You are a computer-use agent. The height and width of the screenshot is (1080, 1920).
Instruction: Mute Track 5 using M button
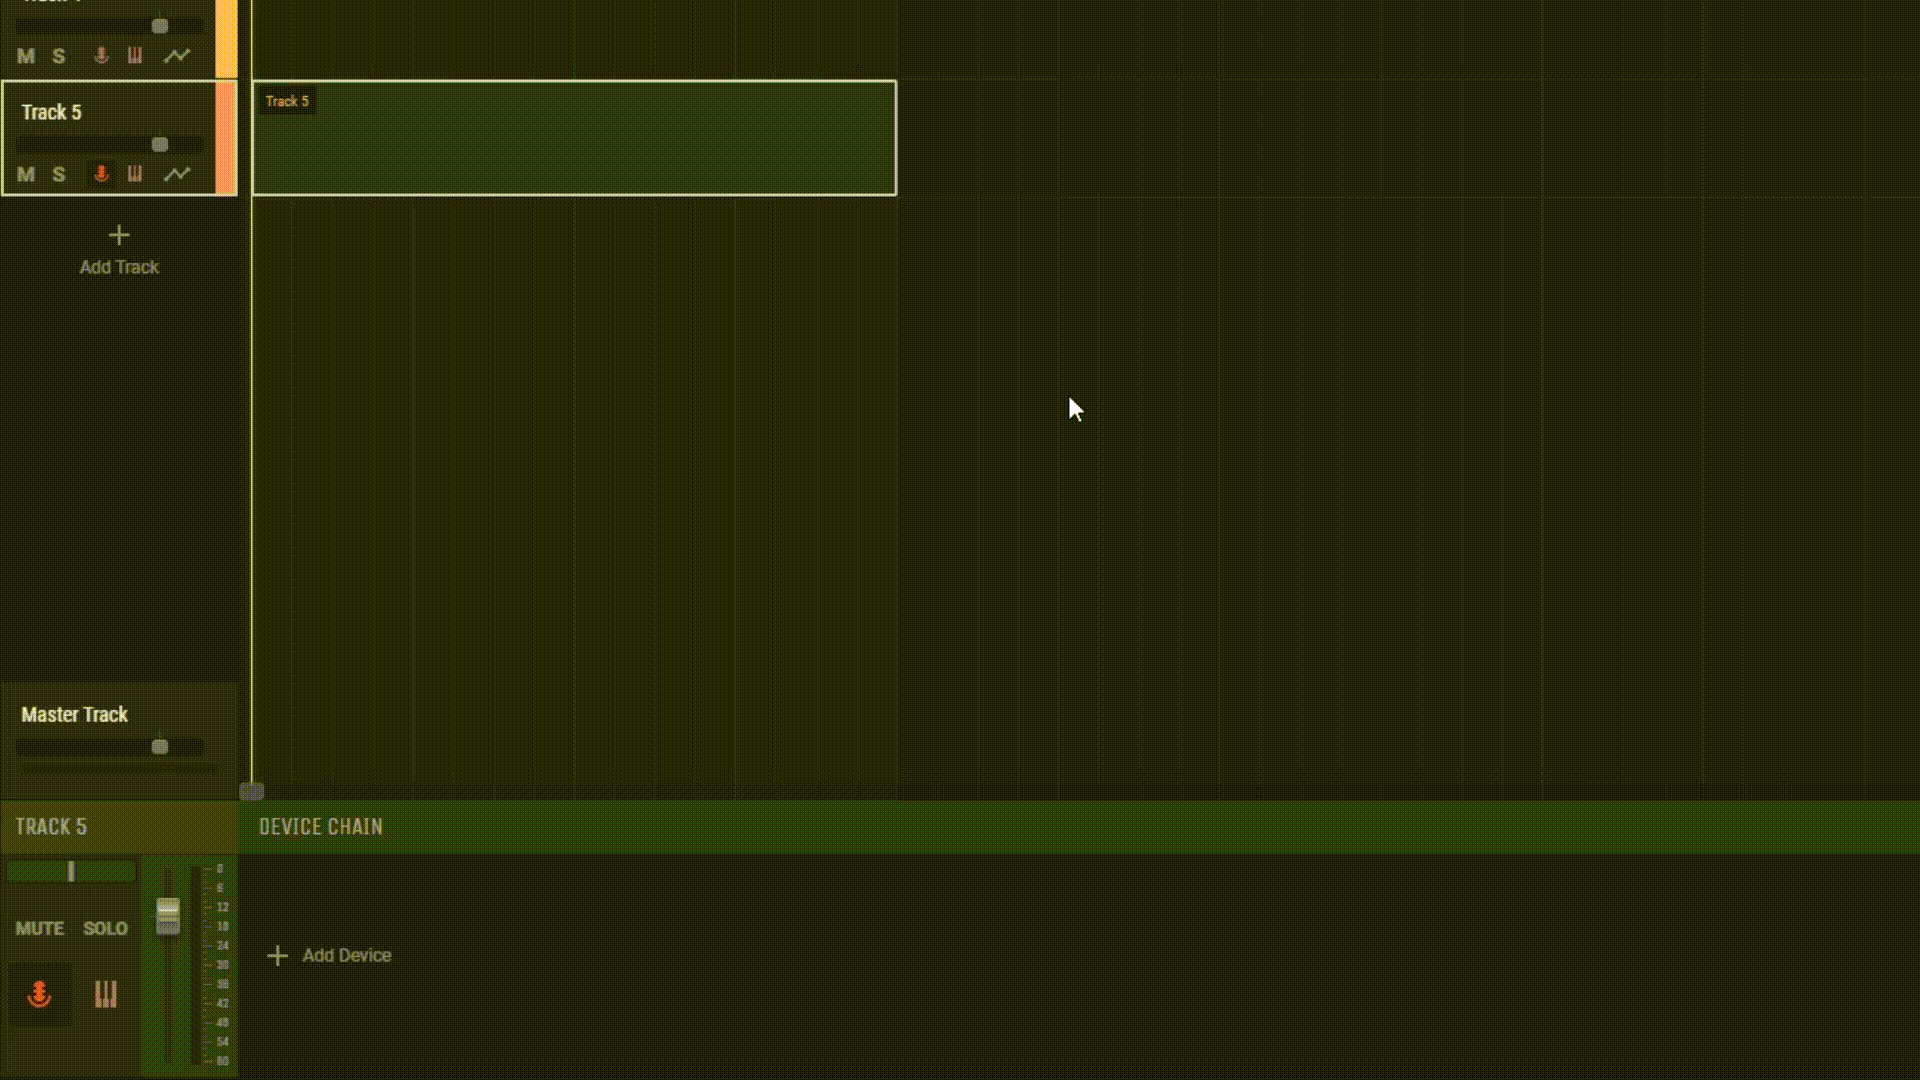[x=25, y=174]
